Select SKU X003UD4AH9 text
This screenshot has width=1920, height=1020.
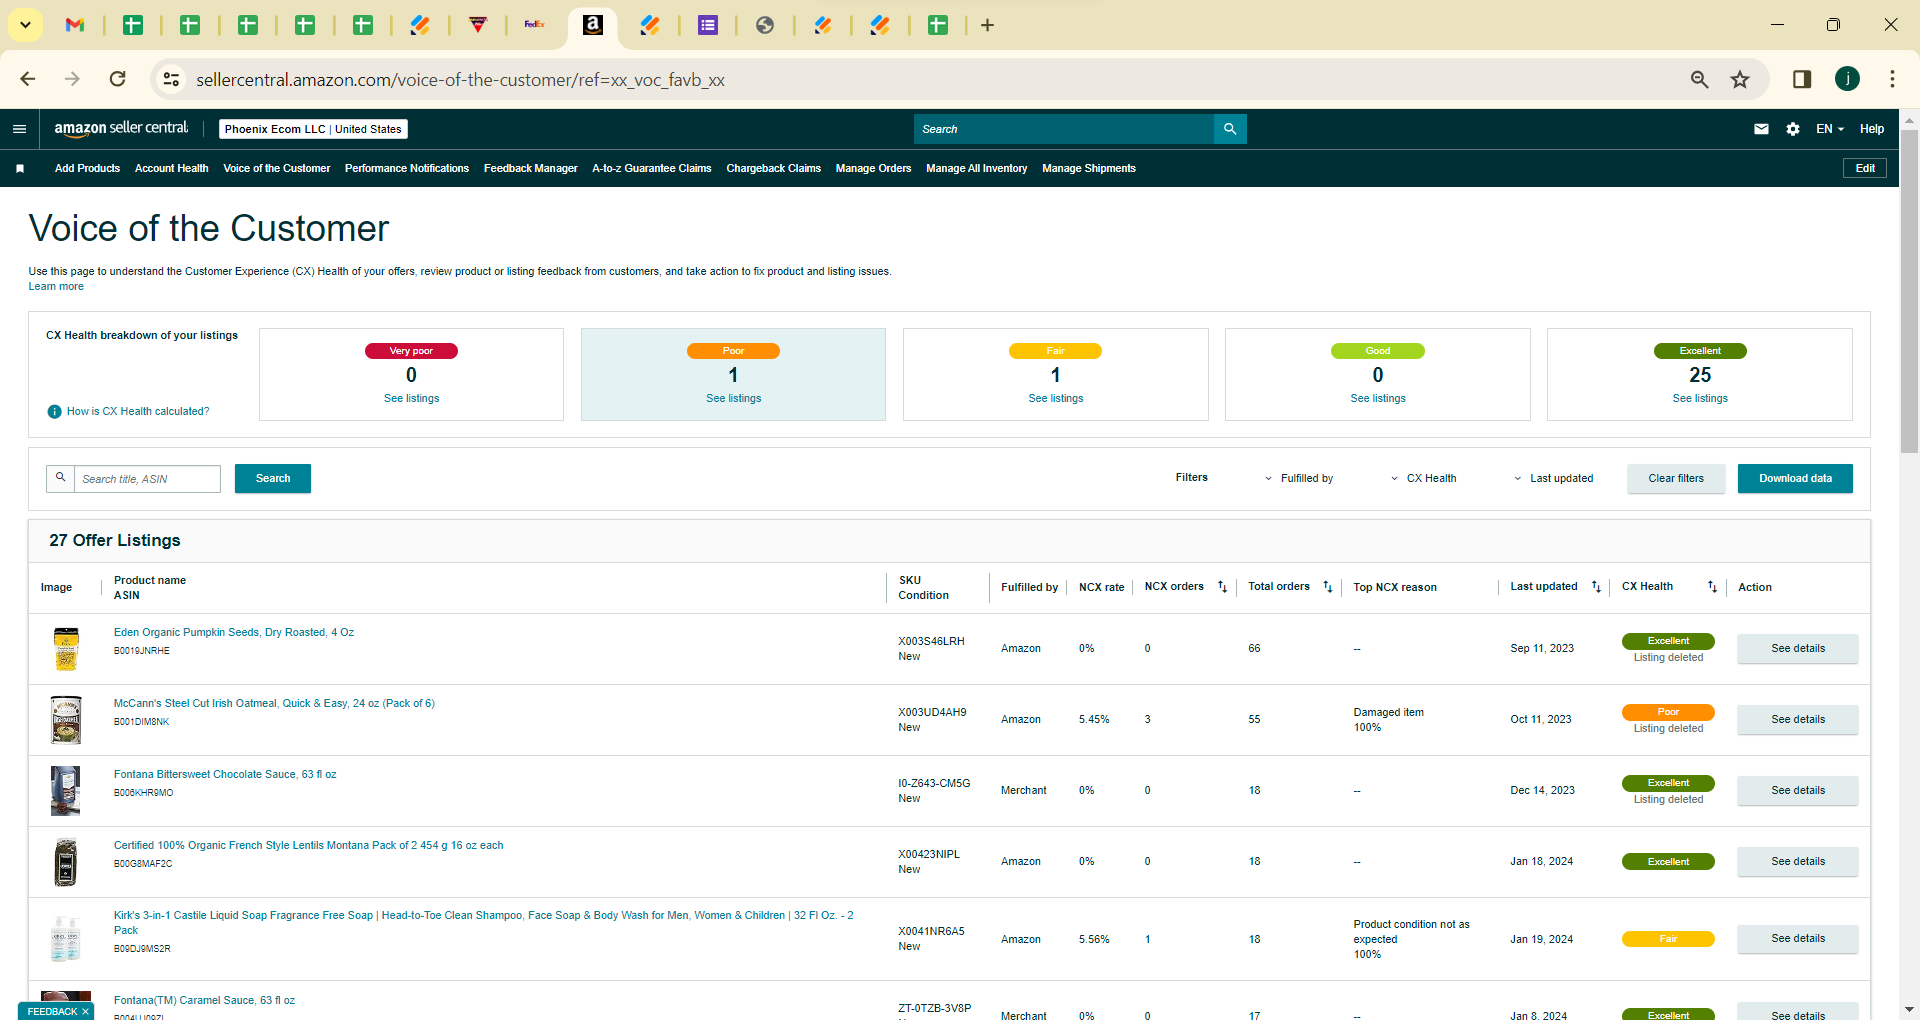[932, 713]
